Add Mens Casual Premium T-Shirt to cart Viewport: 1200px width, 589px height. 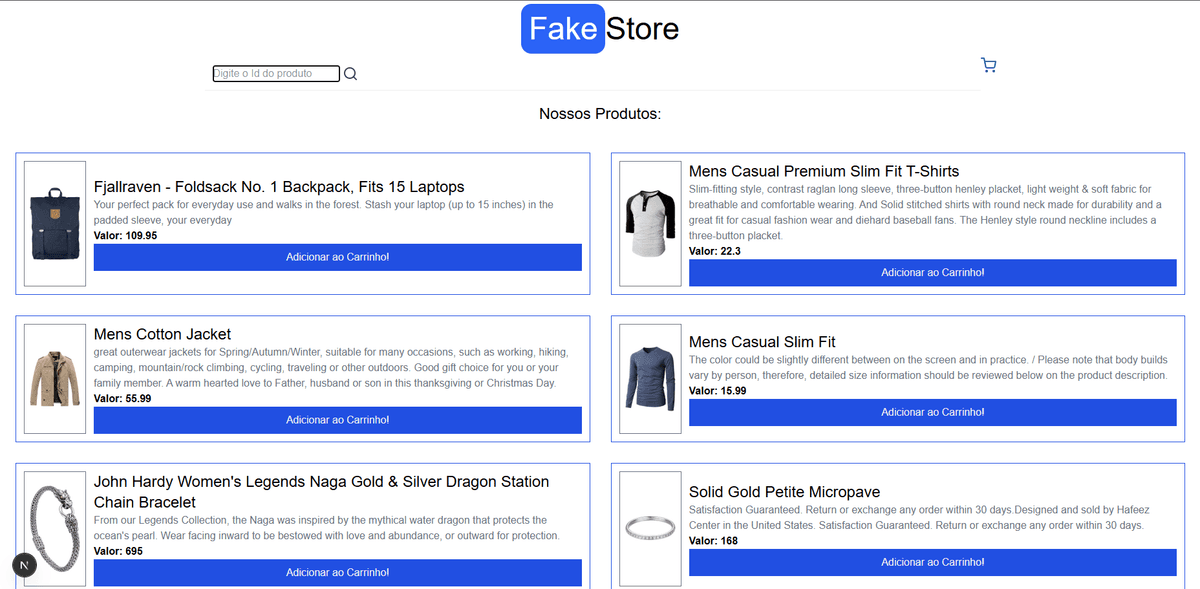click(x=932, y=272)
